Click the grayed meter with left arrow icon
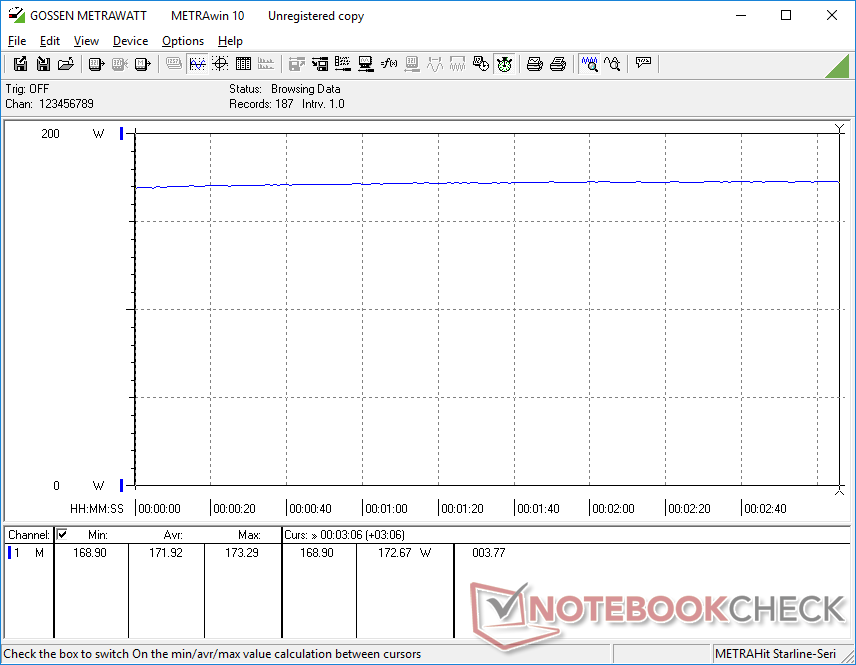 pyautogui.click(x=412, y=64)
